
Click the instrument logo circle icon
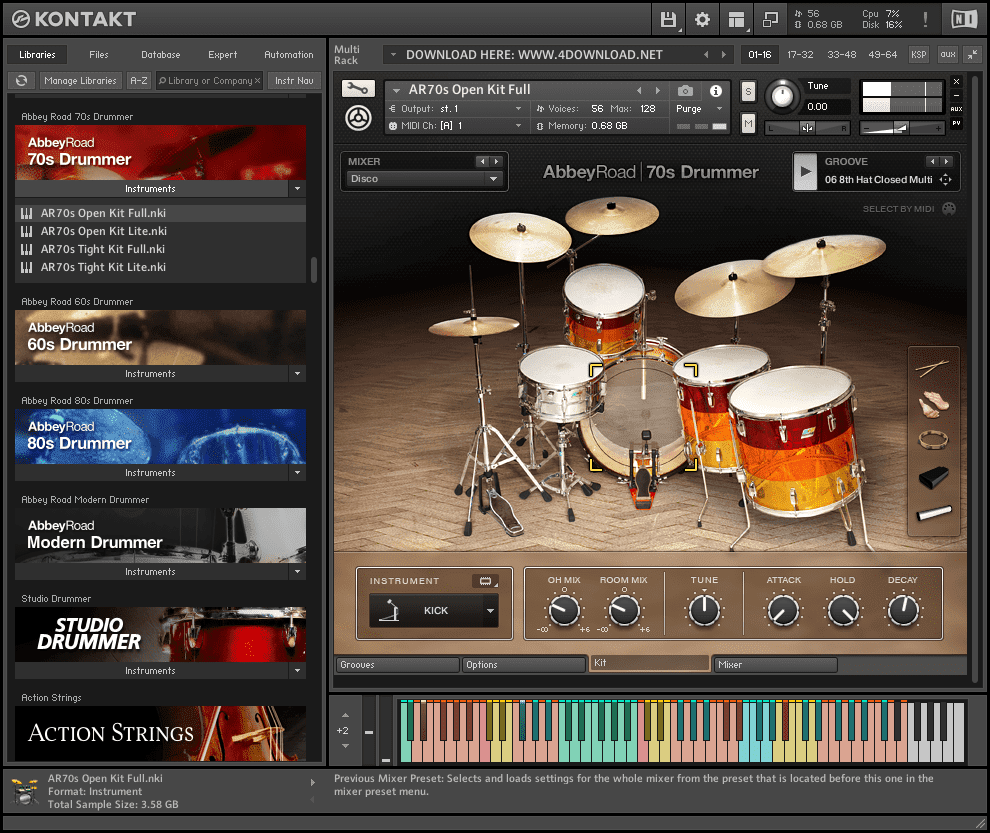(x=358, y=118)
